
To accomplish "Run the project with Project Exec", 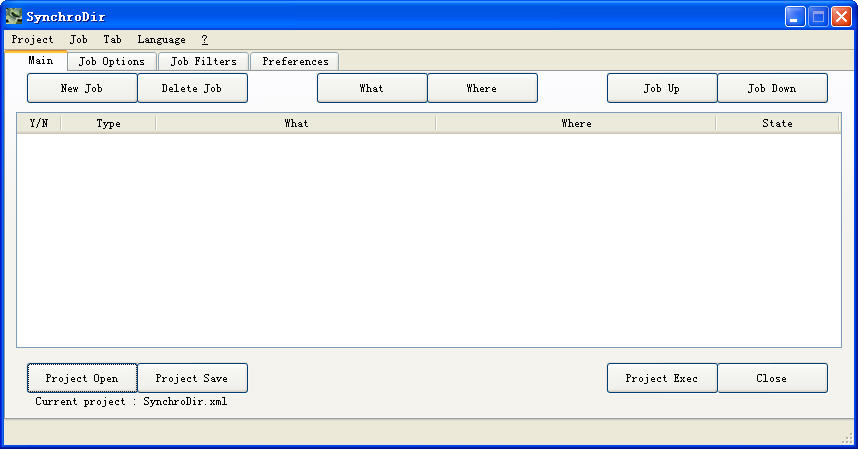I will tap(662, 378).
